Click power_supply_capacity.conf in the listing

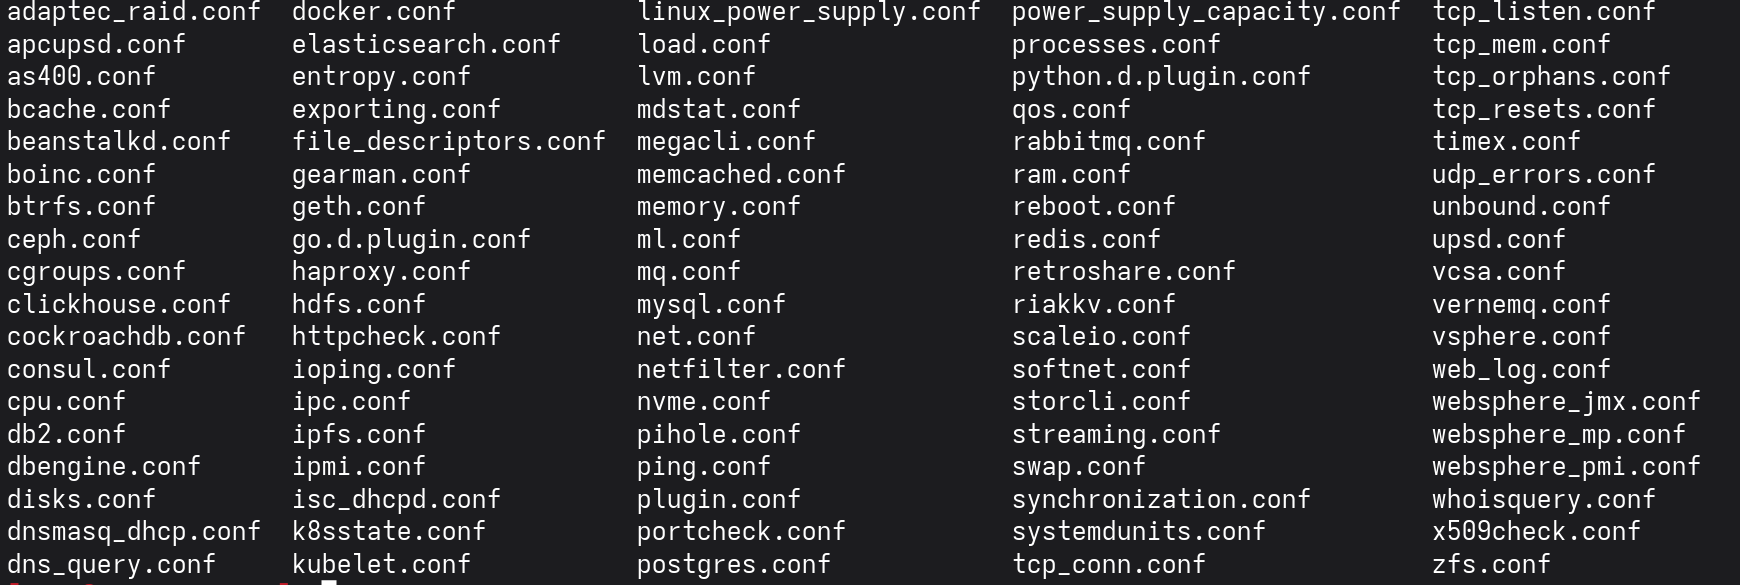click(1205, 12)
